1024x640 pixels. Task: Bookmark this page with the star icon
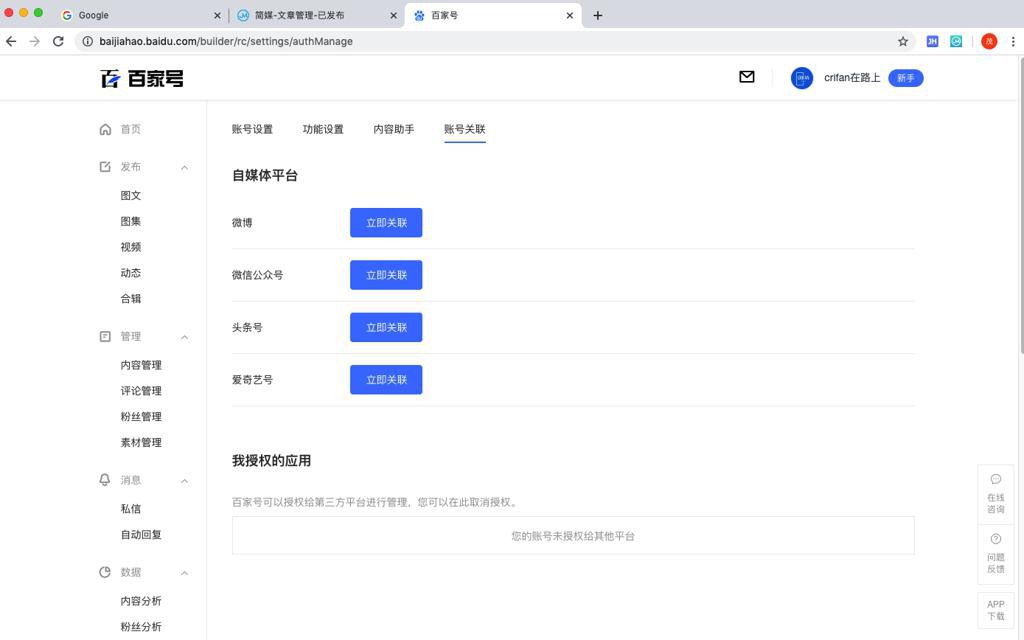(x=903, y=41)
